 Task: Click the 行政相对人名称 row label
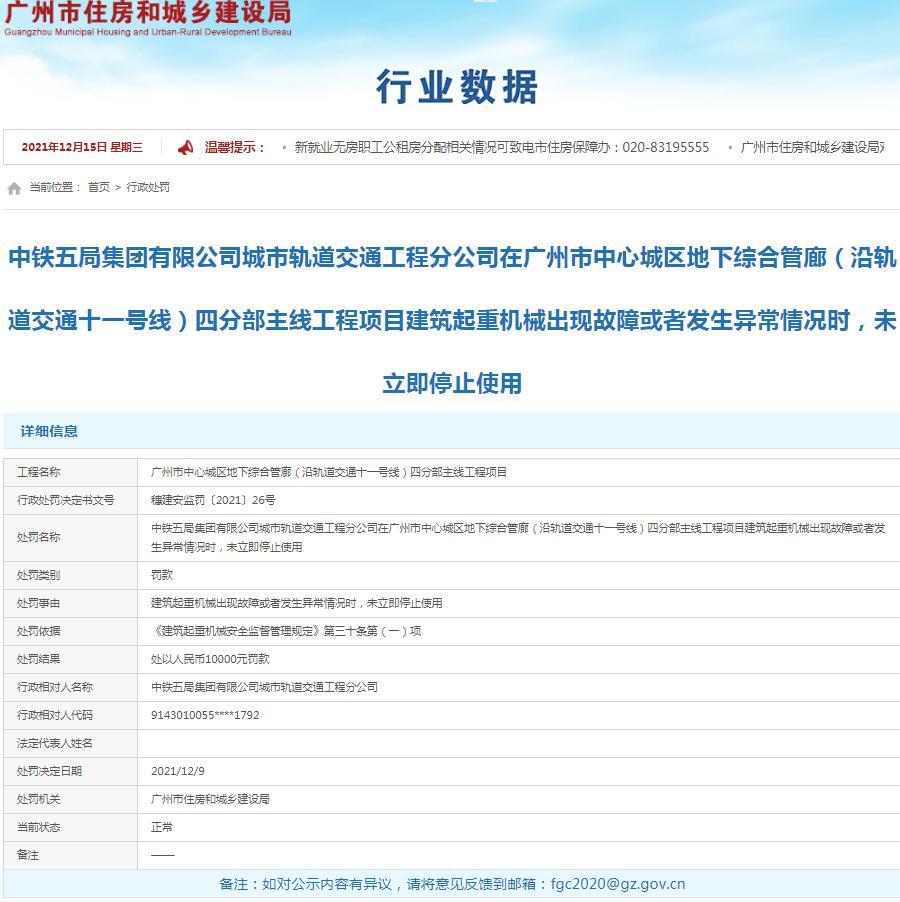coord(55,687)
